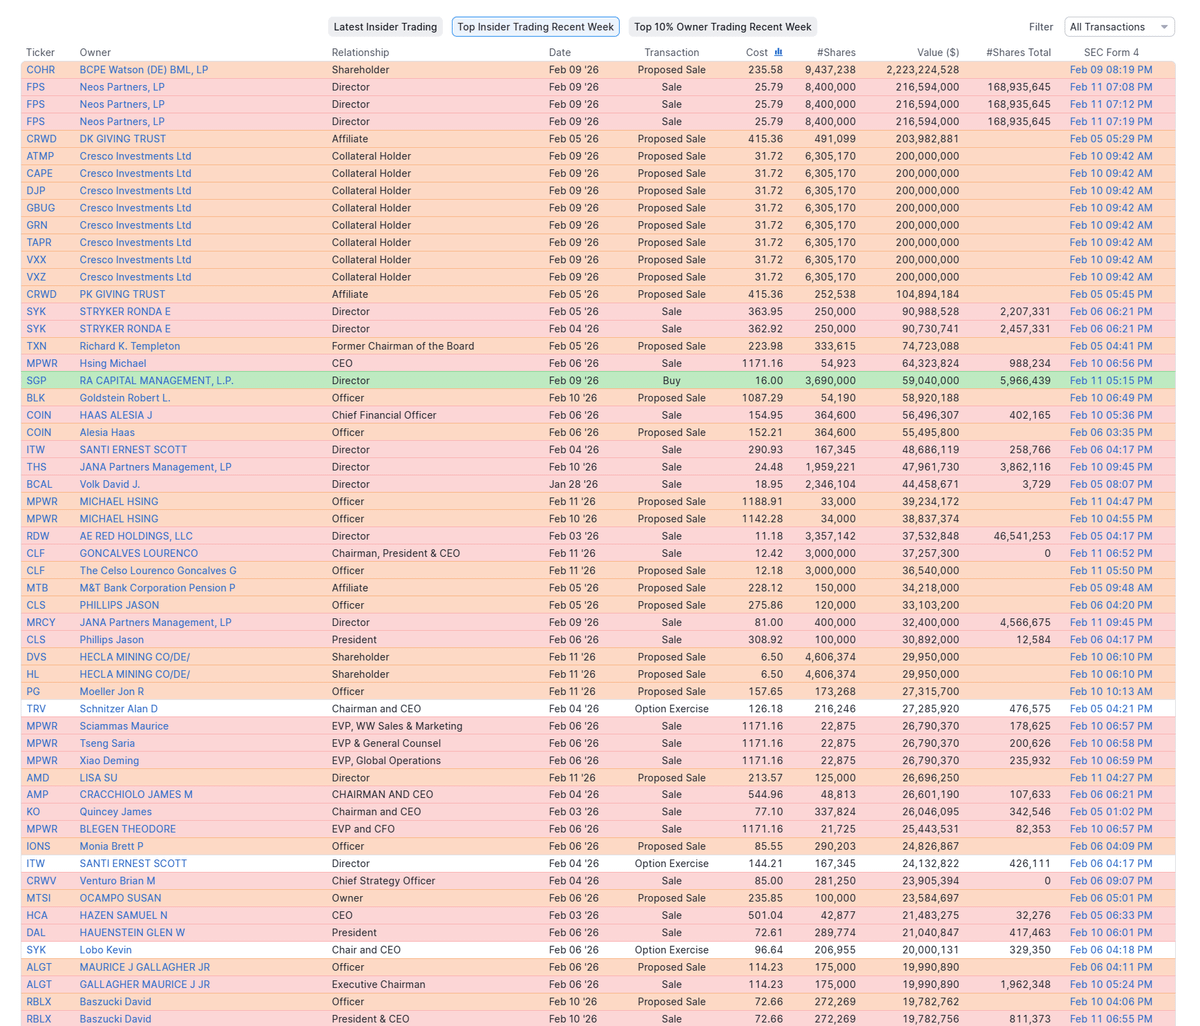Screen dimensions: 1200x1026
Task: Open owner DK GIVING TRUST link
Action: click(123, 139)
